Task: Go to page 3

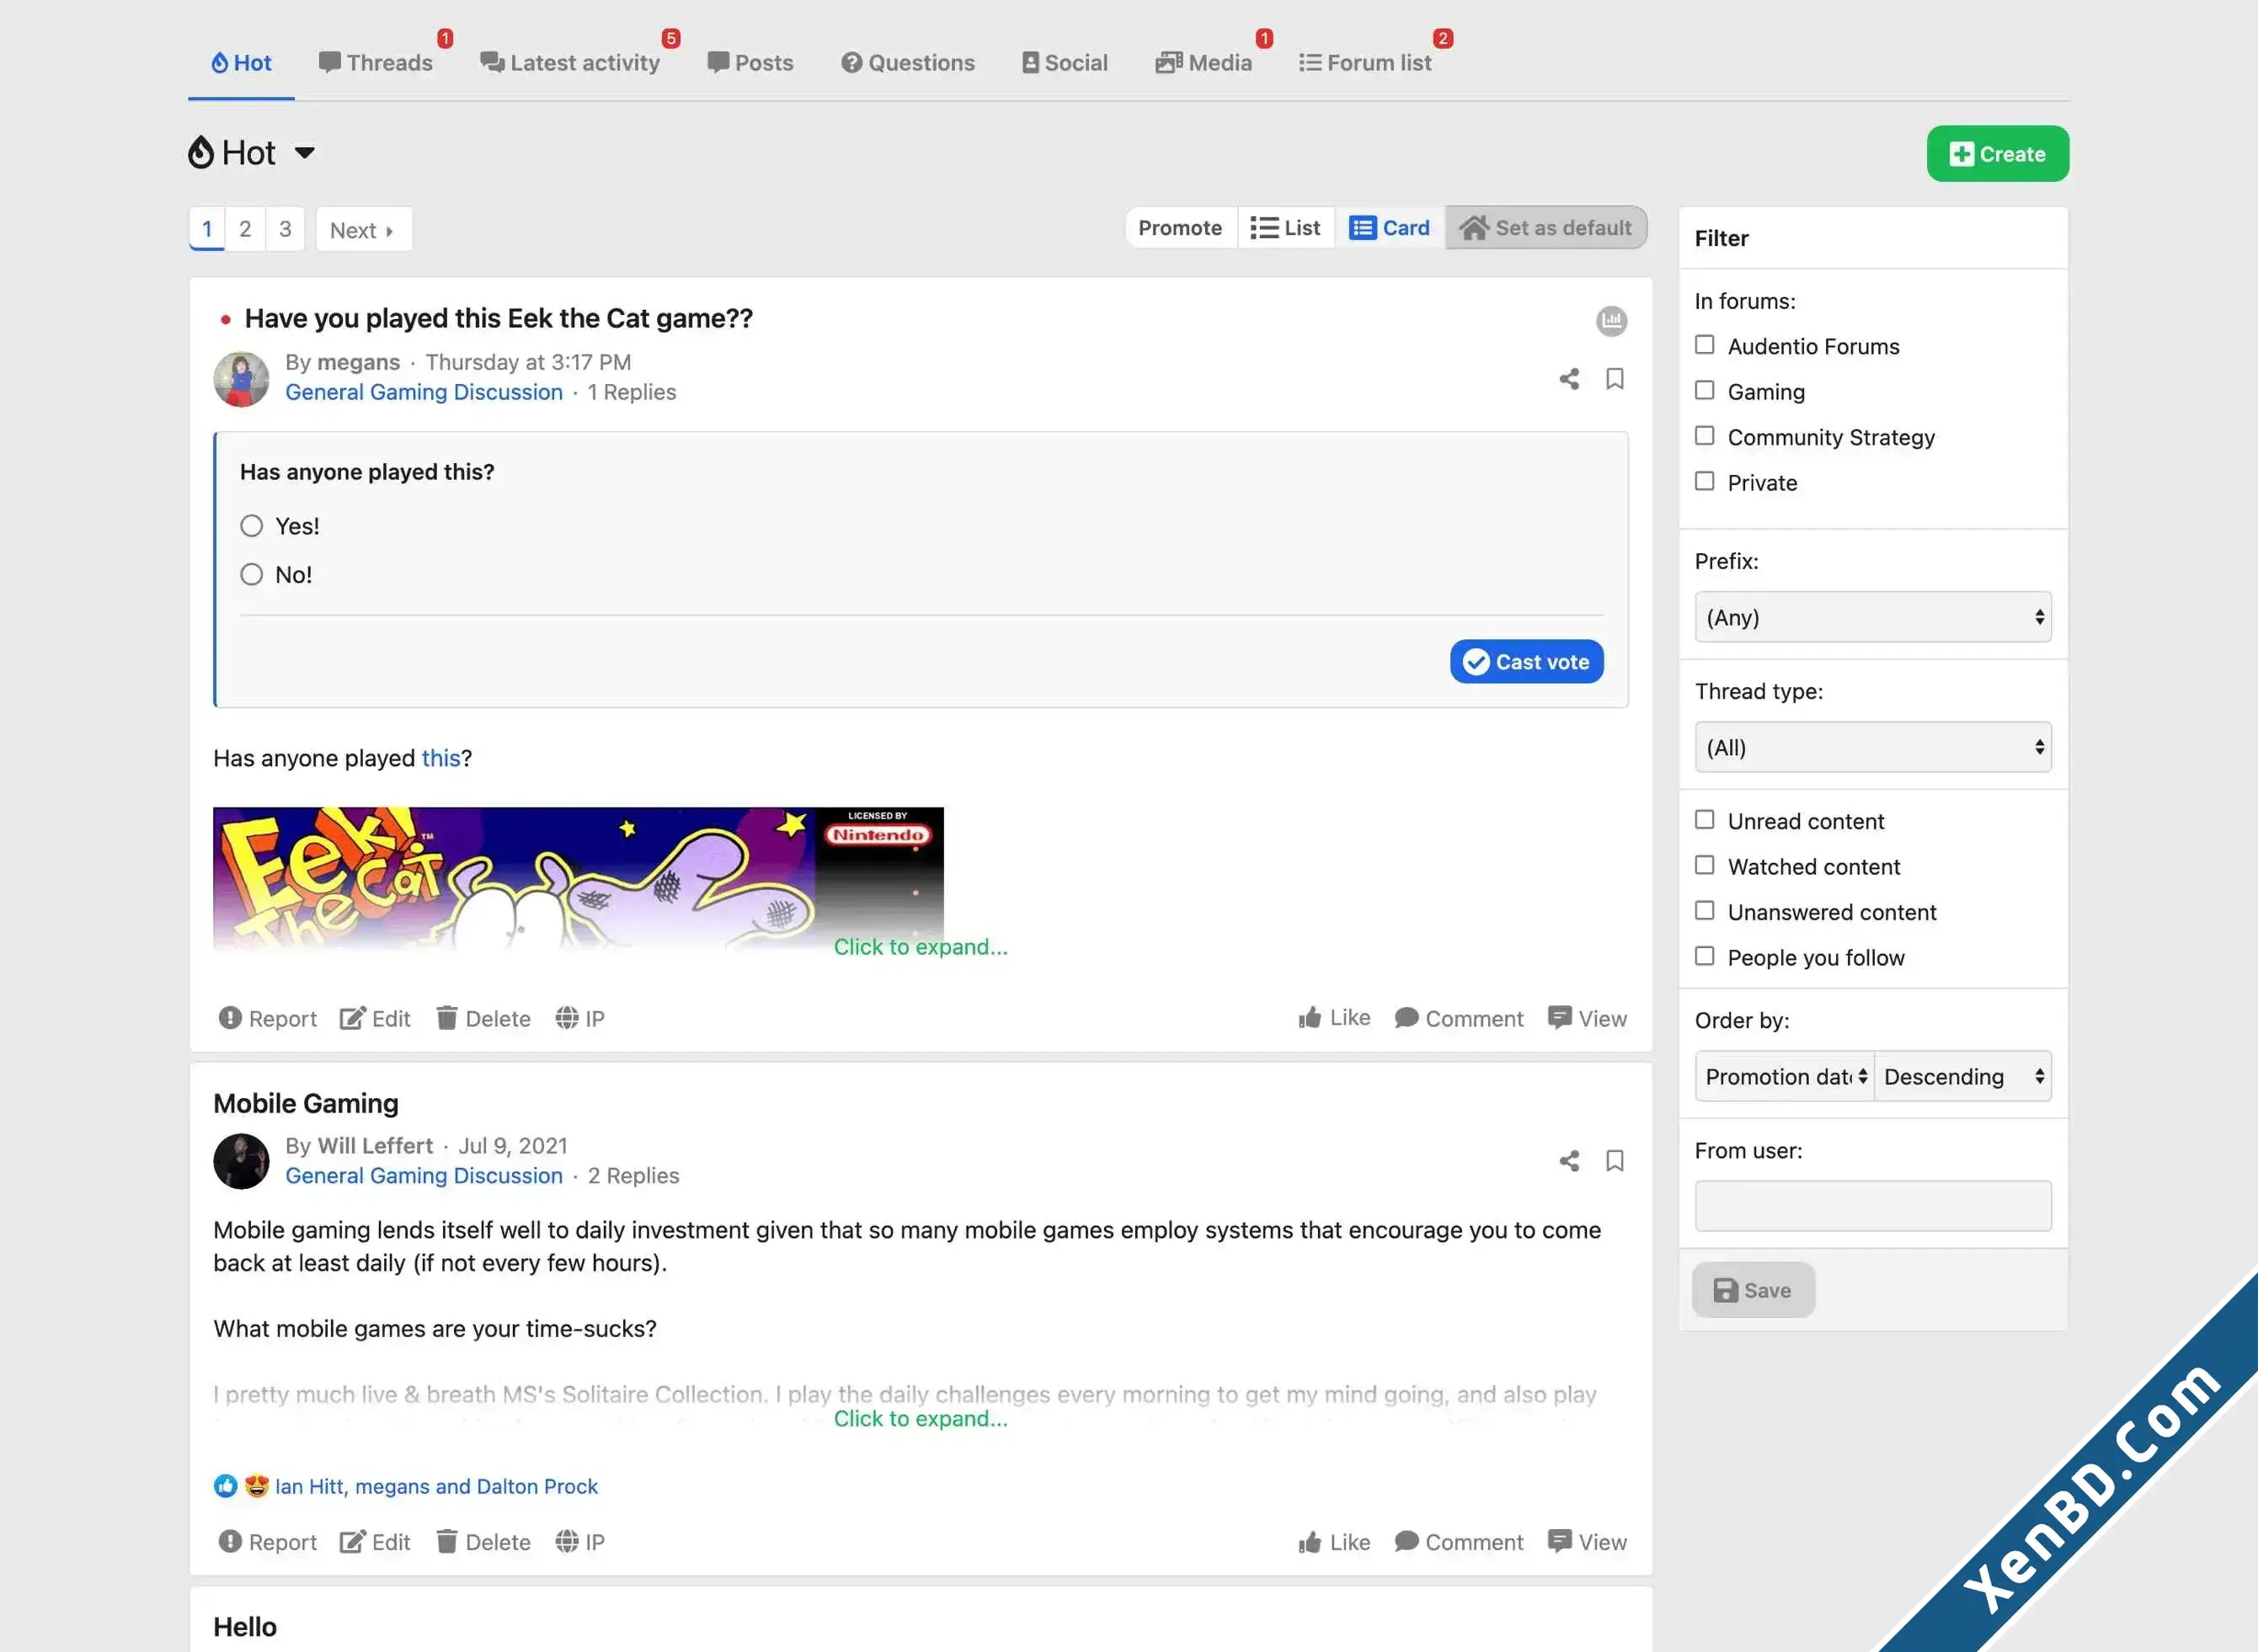Action: pos(285,229)
